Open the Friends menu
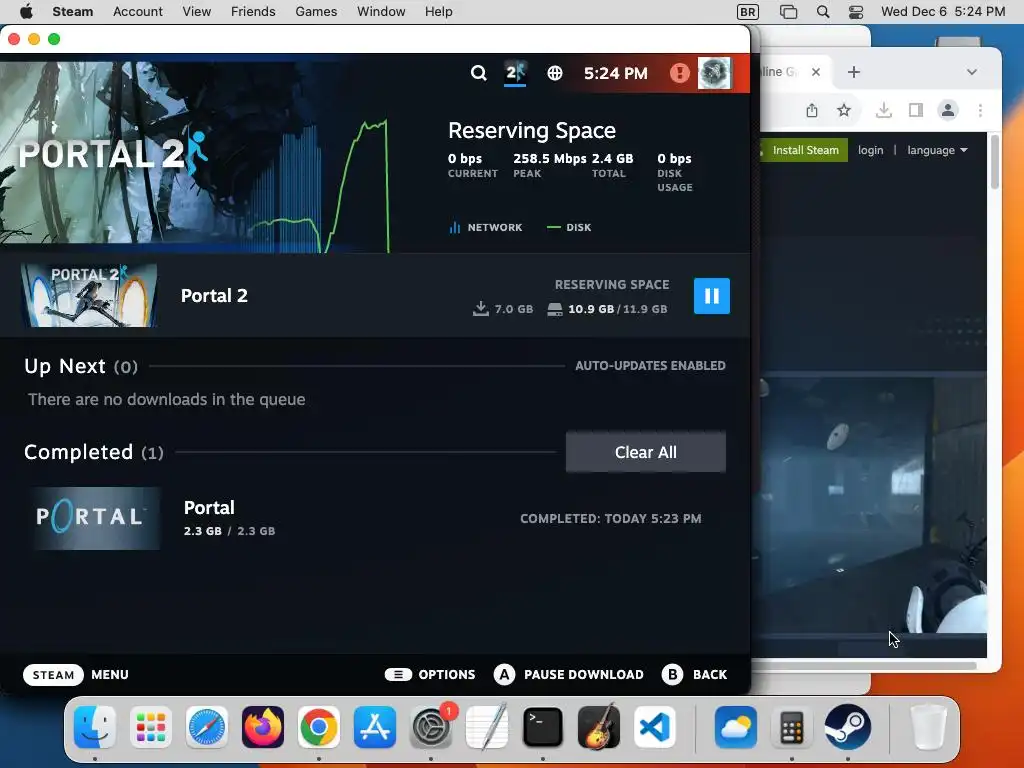1024x768 pixels. pos(253,12)
